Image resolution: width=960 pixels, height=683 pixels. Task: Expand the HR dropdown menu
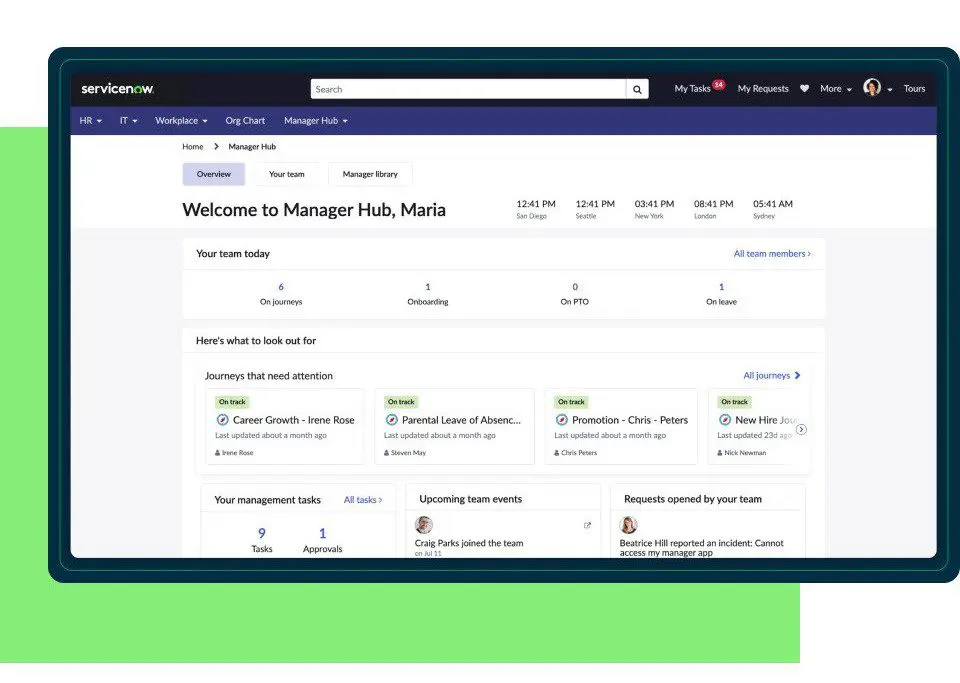coord(91,121)
